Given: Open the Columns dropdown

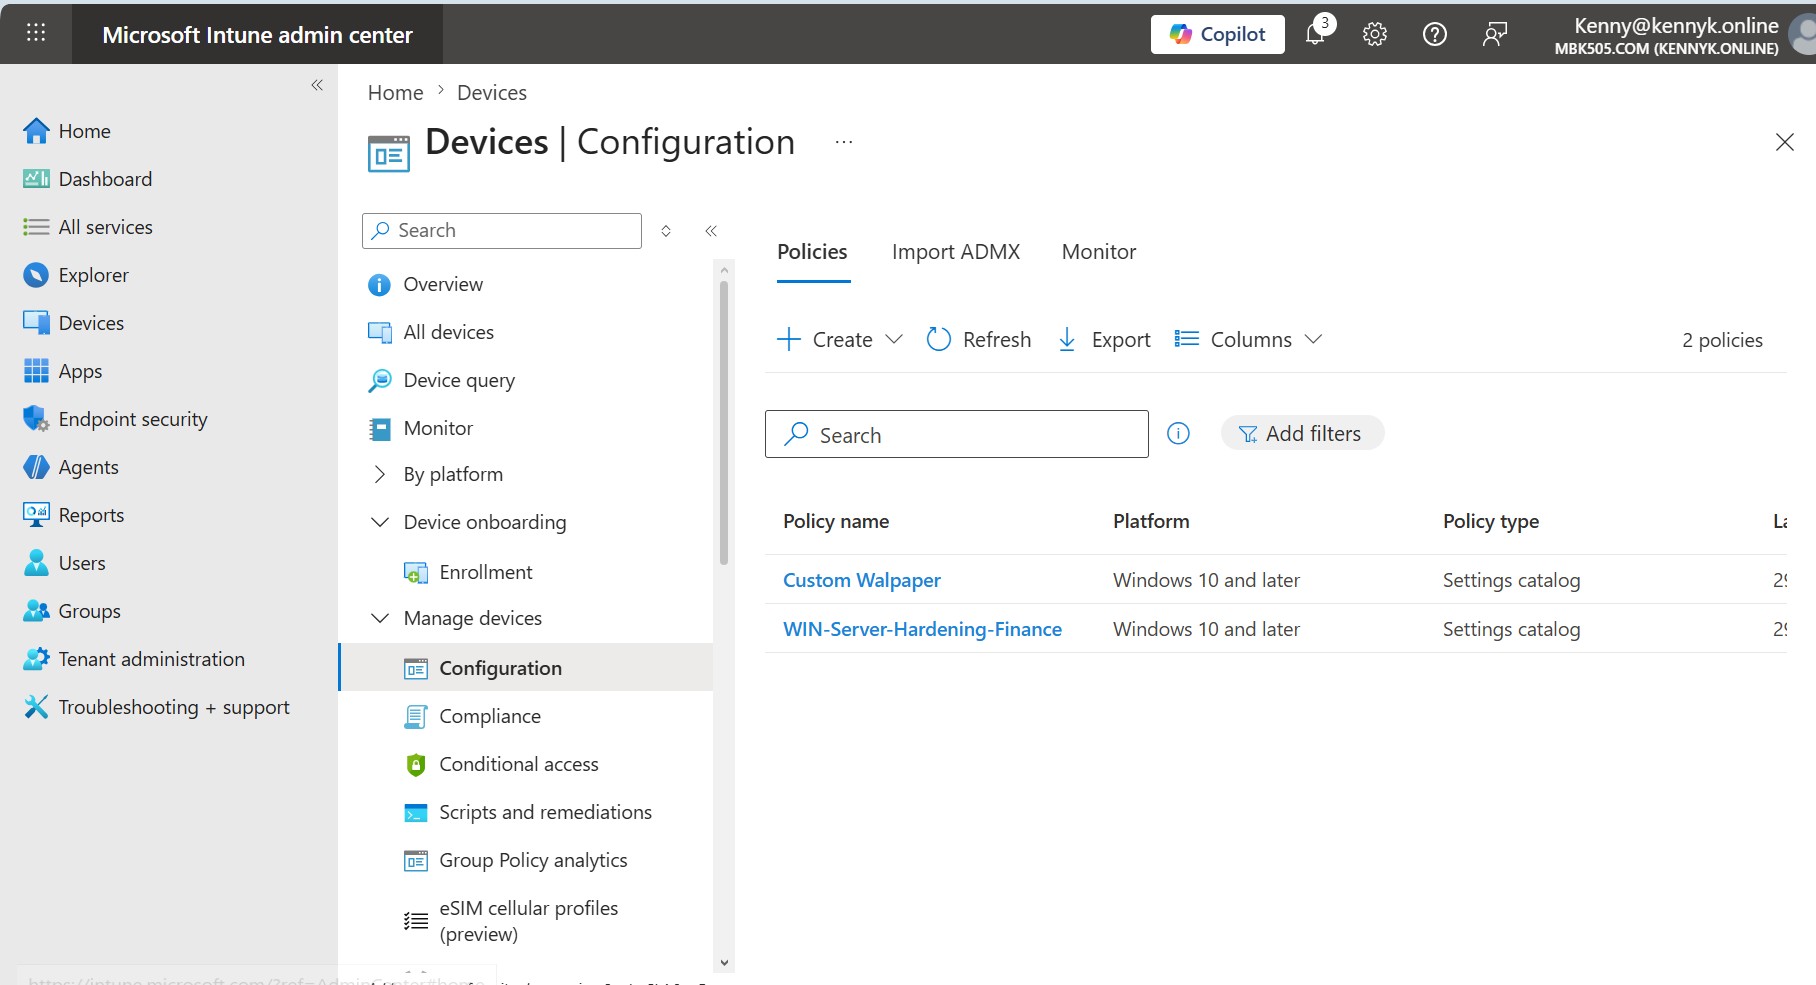Looking at the screenshot, I should click(x=1248, y=340).
